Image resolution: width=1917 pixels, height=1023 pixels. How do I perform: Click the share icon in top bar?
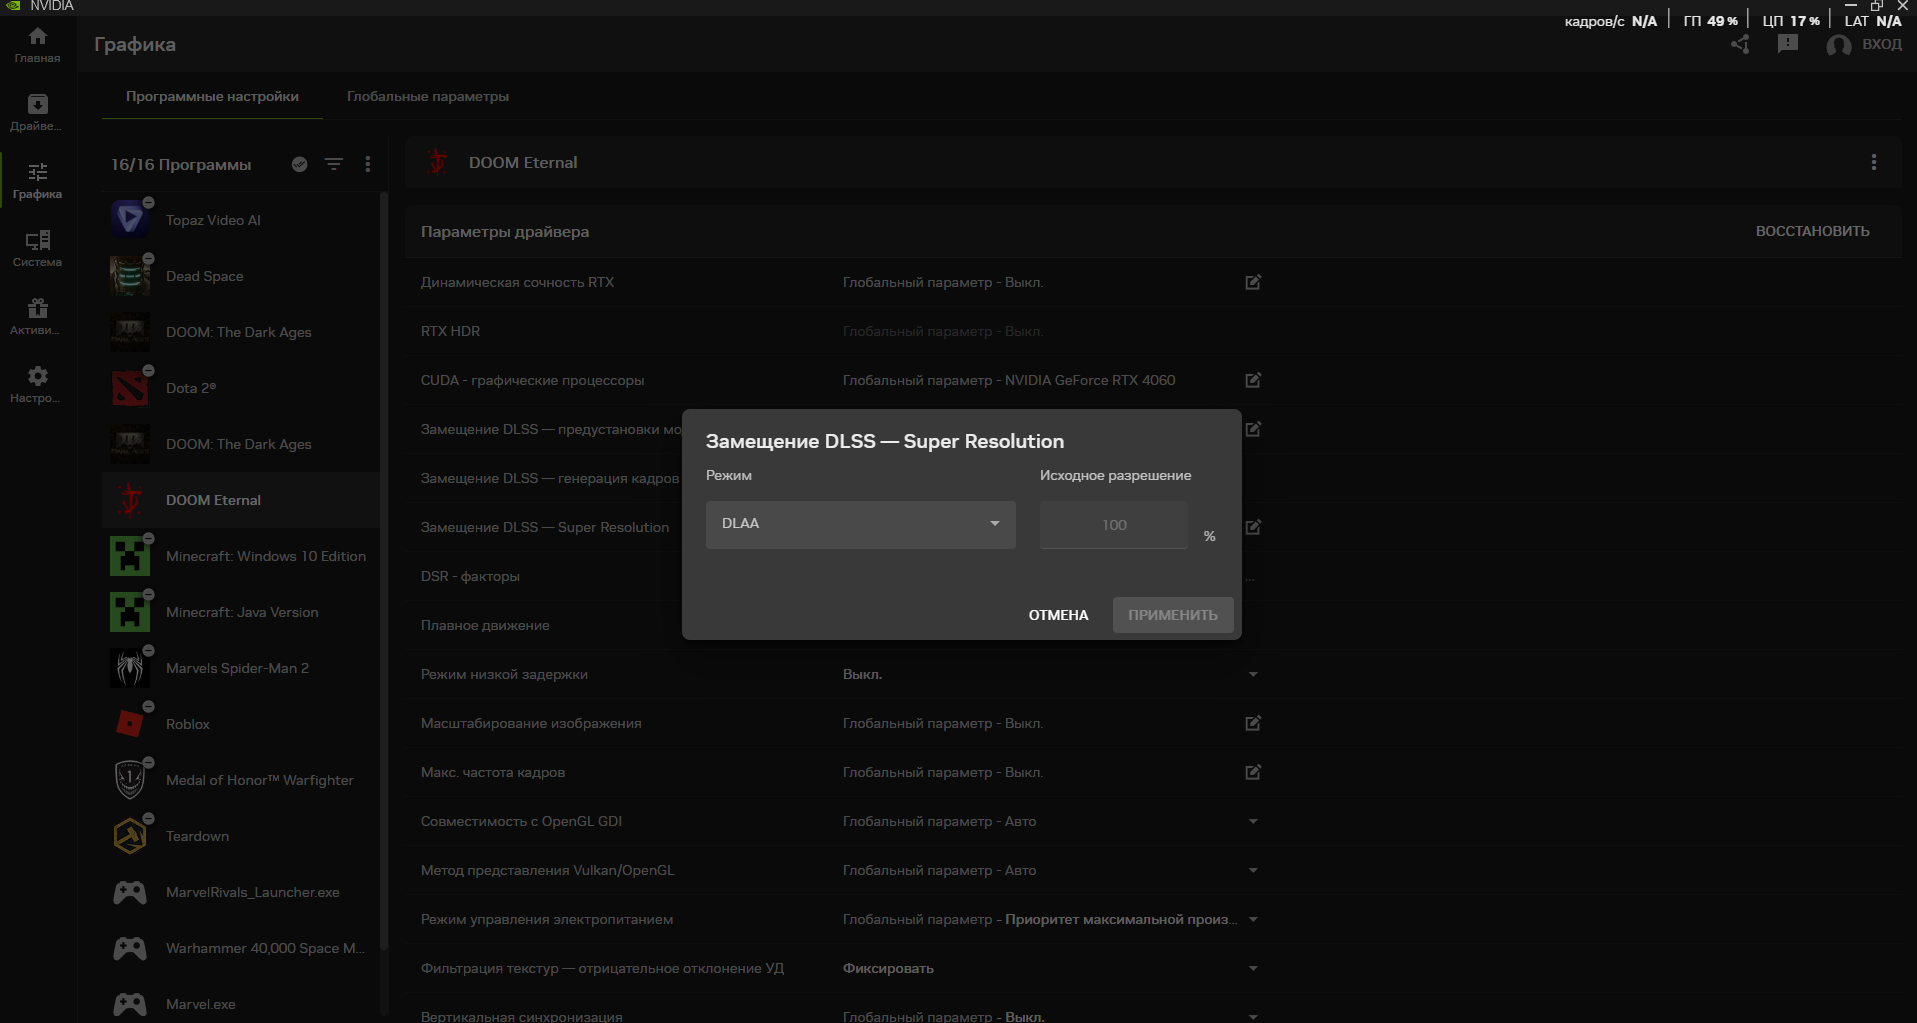pyautogui.click(x=1740, y=45)
